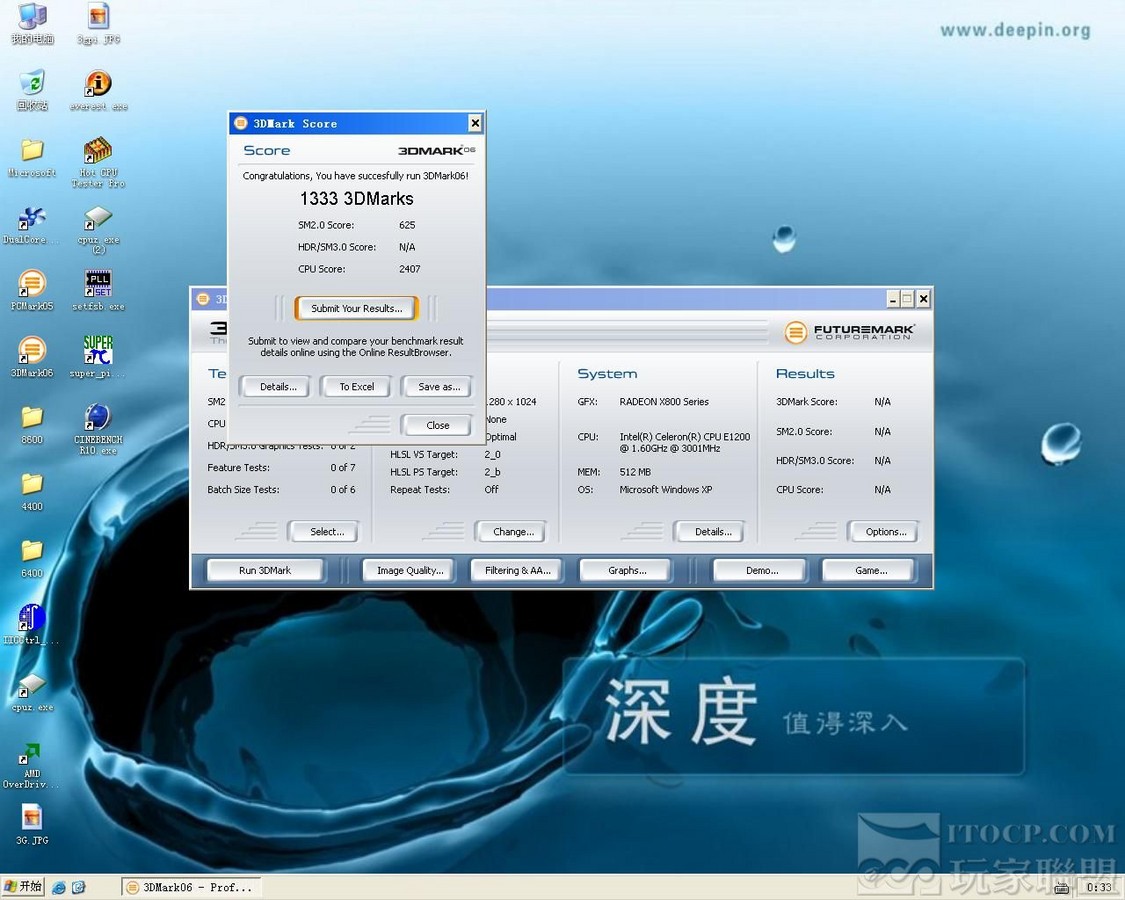The image size is (1125, 900).
Task: Click the keyboard icon in the system tray
Action: [x=1062, y=888]
